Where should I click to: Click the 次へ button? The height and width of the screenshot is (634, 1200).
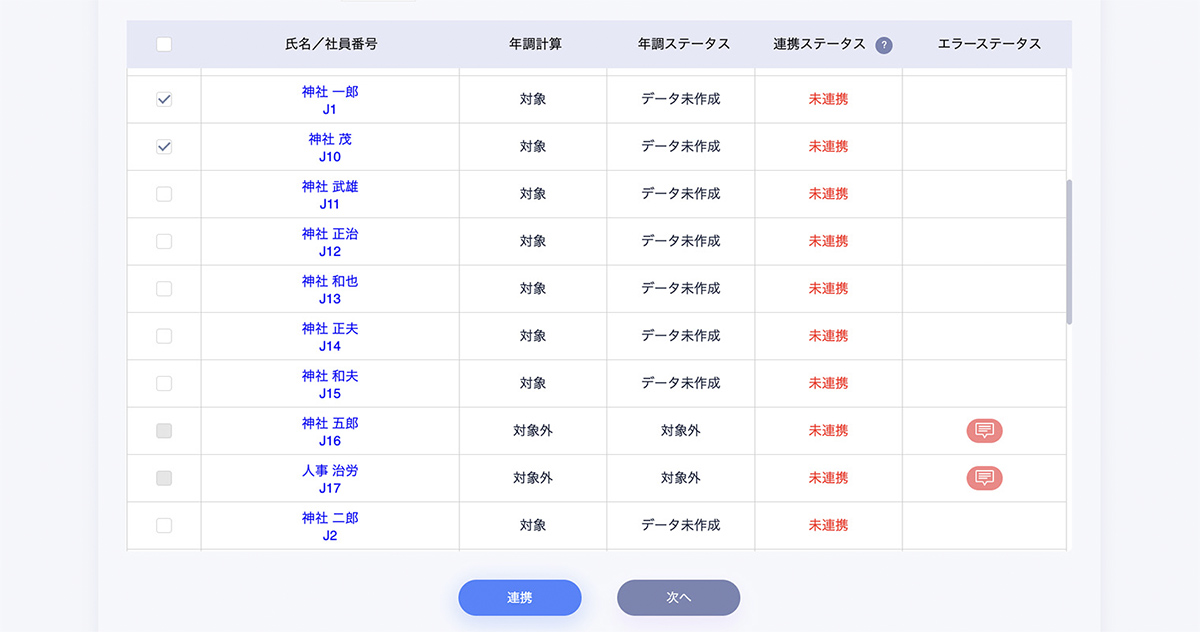click(678, 598)
